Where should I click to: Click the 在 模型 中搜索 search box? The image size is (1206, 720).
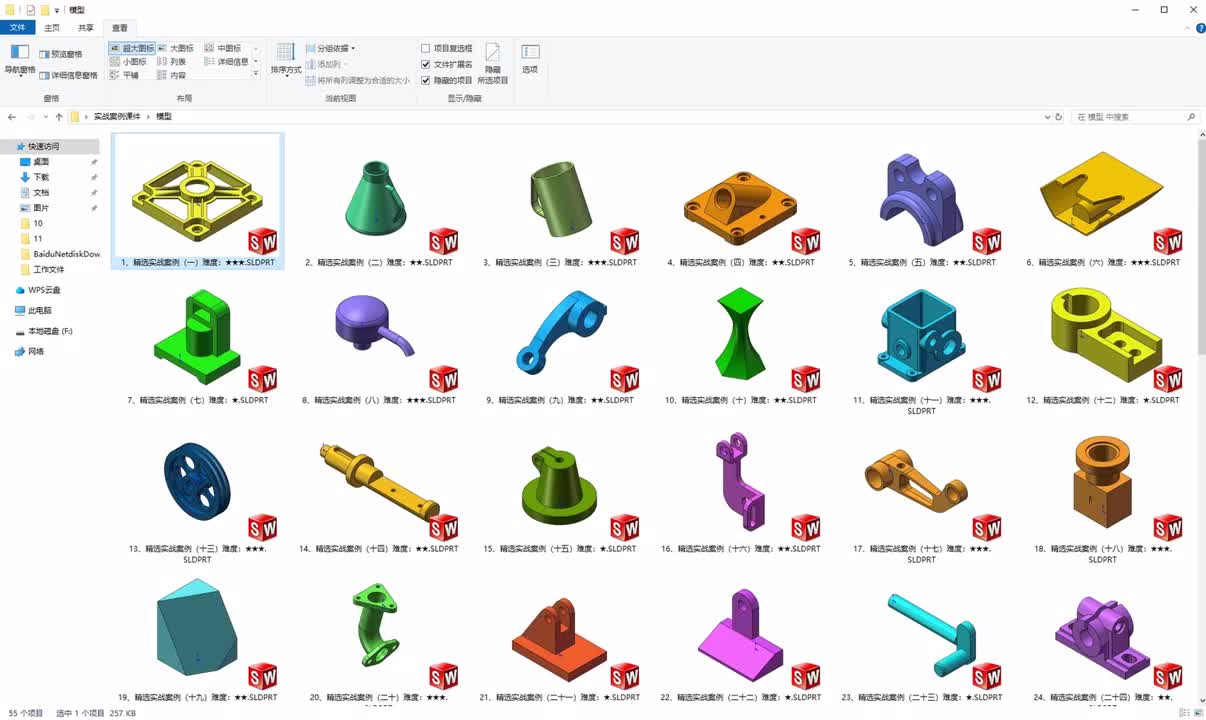[1136, 117]
